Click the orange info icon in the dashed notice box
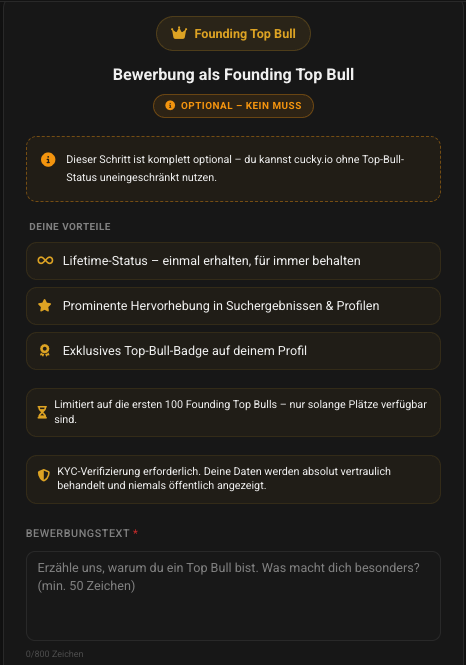 click(x=48, y=159)
